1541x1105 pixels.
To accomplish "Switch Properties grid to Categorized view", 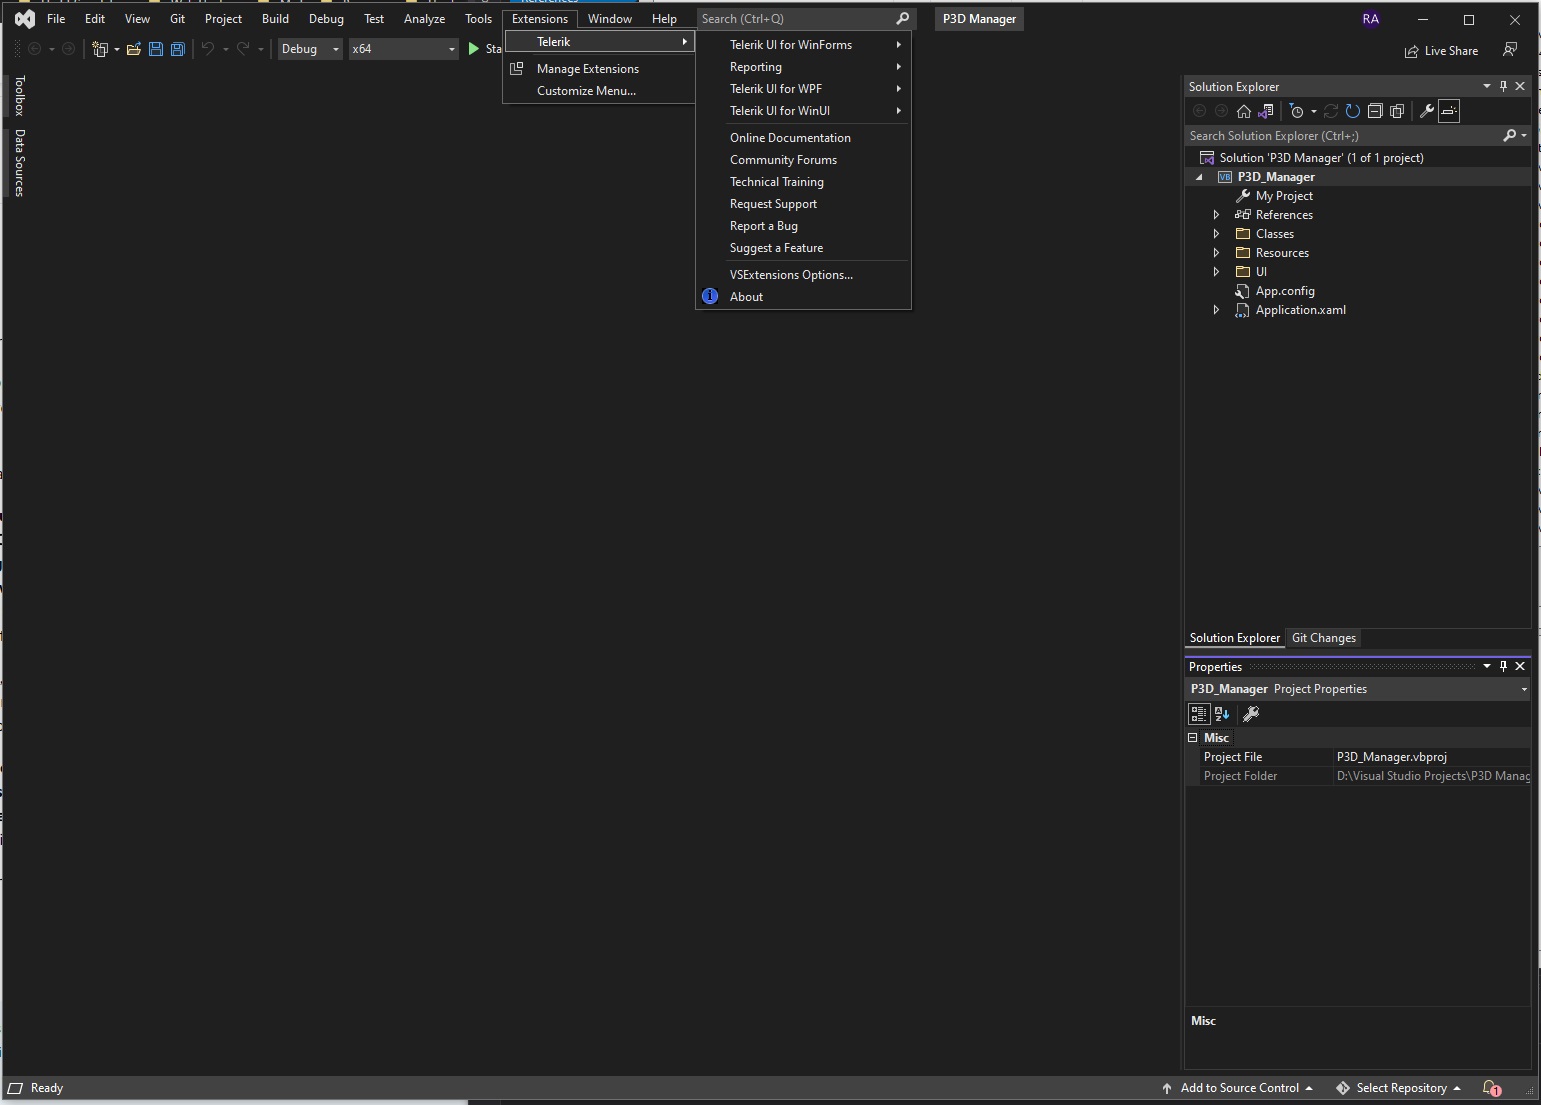I will tap(1198, 714).
